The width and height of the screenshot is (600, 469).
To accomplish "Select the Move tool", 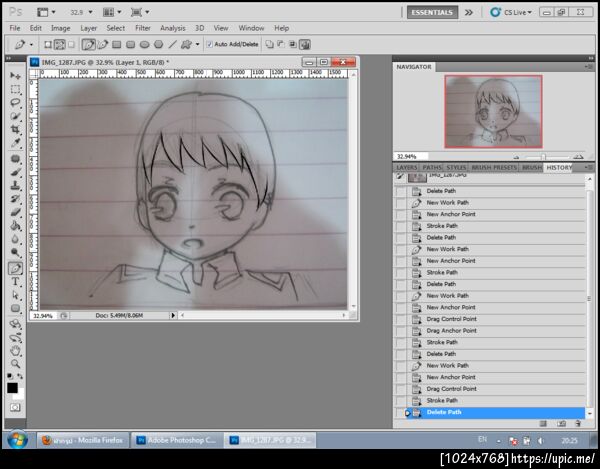I will tap(15, 76).
